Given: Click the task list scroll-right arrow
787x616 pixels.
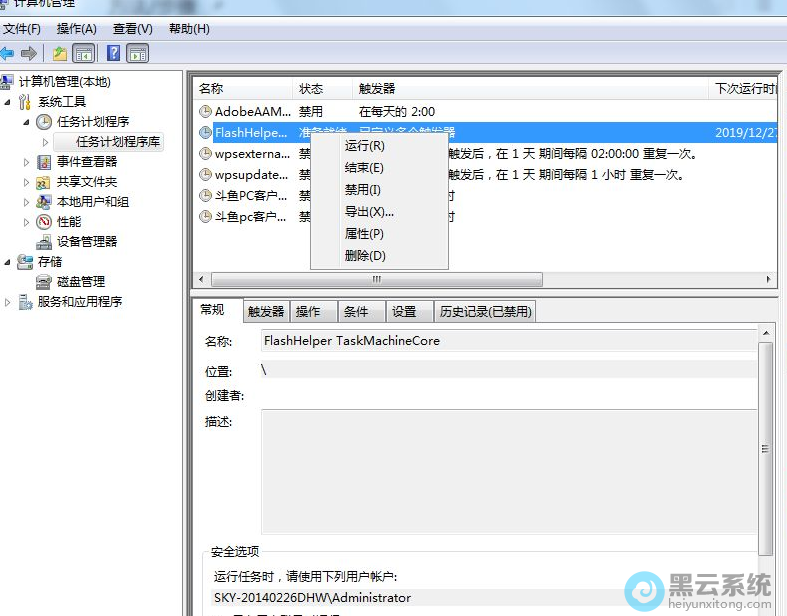Looking at the screenshot, I should 768,279.
